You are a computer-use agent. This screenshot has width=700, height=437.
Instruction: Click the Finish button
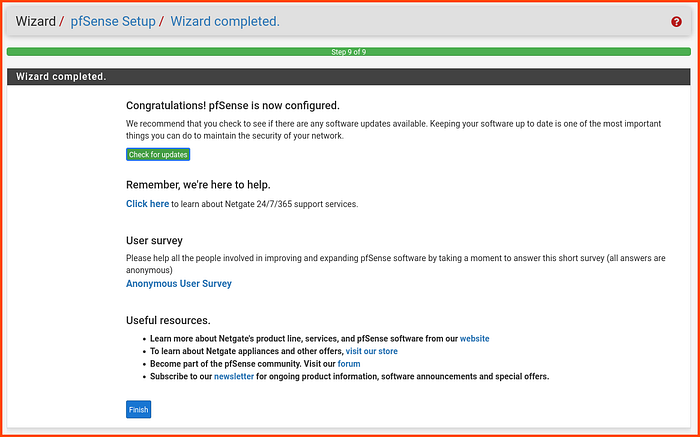coord(138,409)
